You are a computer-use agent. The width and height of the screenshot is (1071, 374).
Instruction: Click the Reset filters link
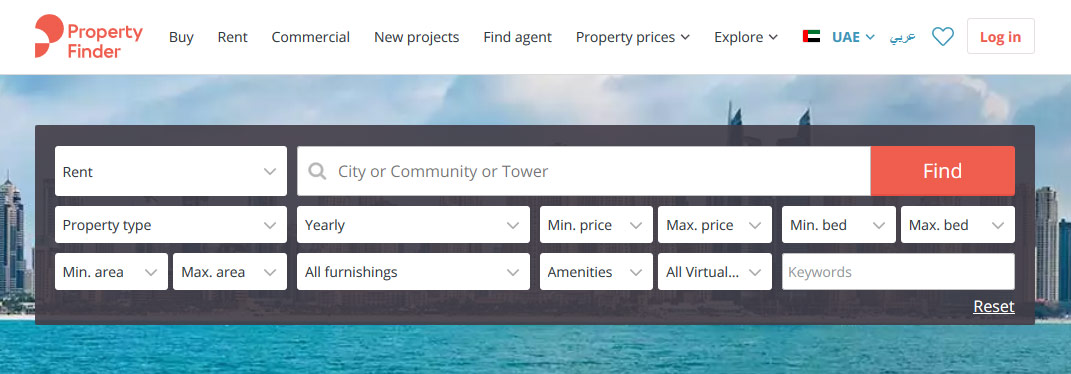[x=994, y=307]
